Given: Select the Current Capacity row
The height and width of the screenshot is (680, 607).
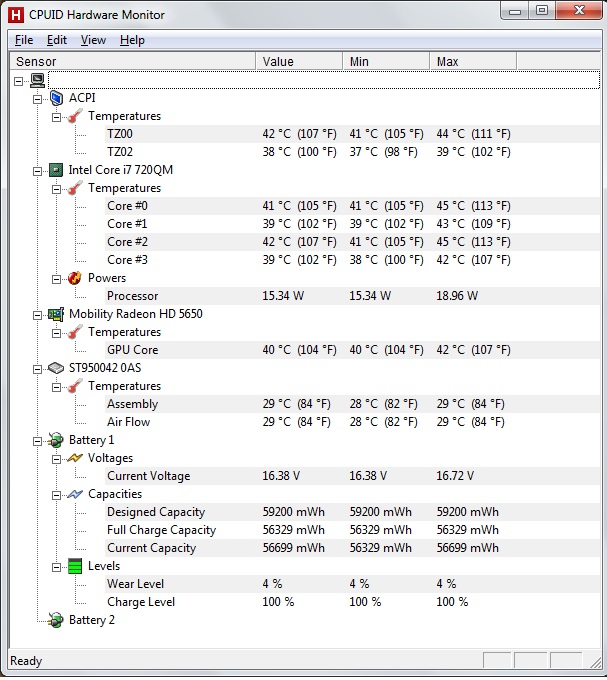Looking at the screenshot, I should point(352,548).
